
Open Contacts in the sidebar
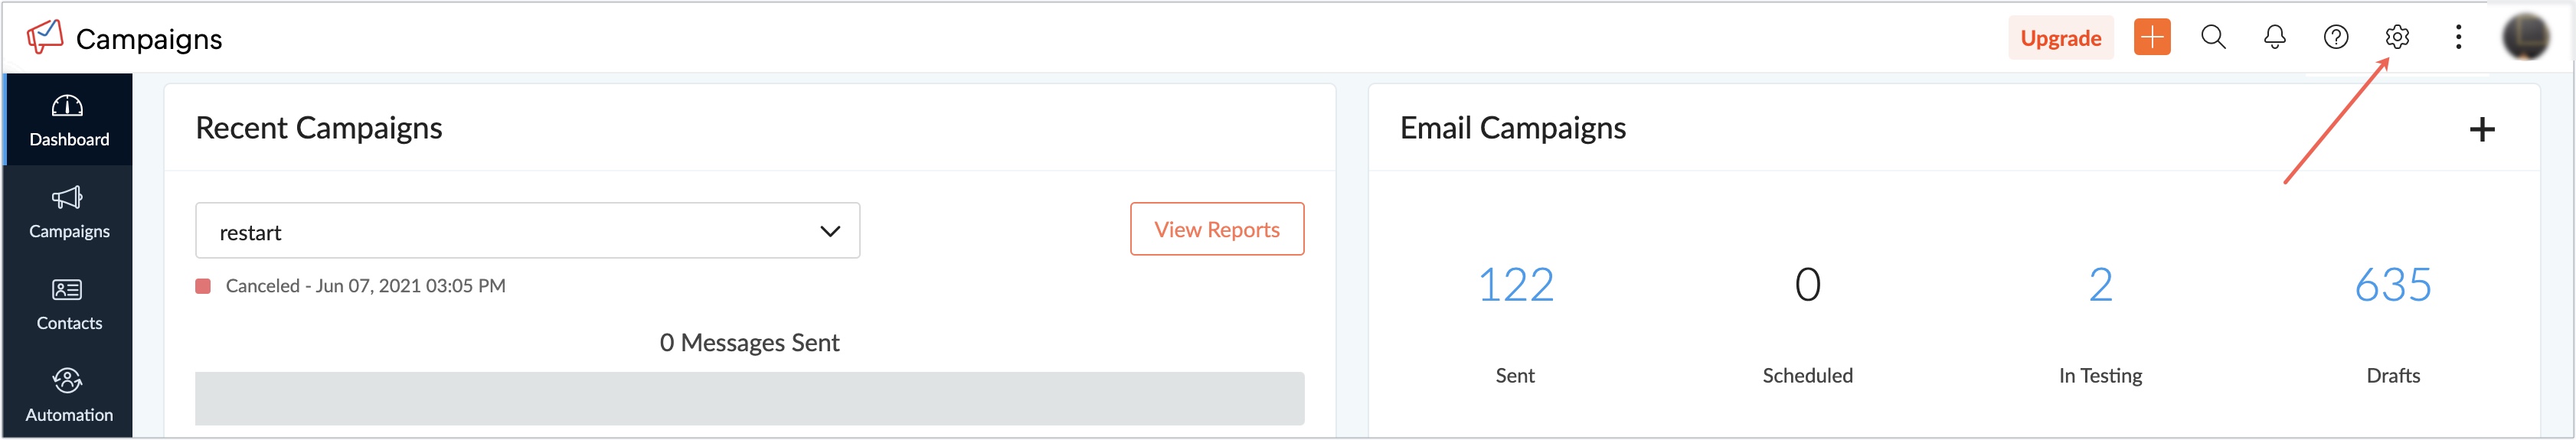tap(68, 304)
